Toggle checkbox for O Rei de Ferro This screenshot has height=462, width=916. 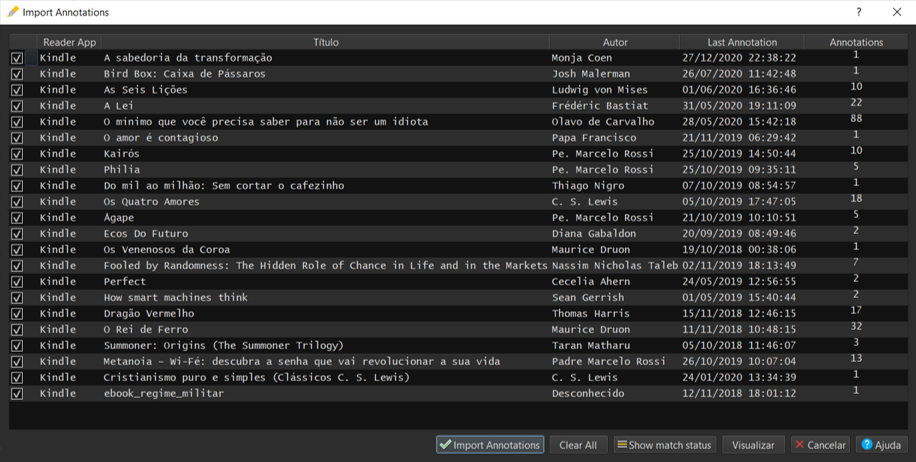17,329
